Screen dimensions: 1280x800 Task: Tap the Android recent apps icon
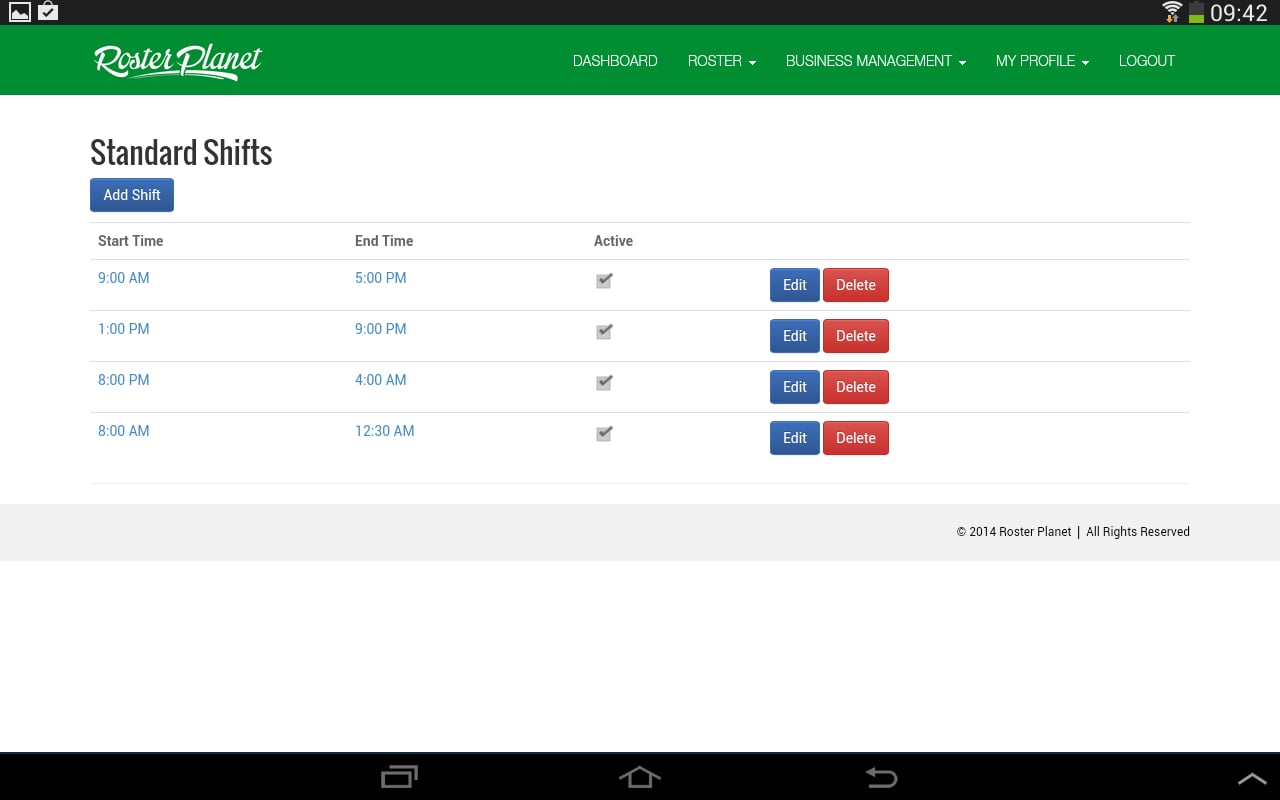(400, 776)
